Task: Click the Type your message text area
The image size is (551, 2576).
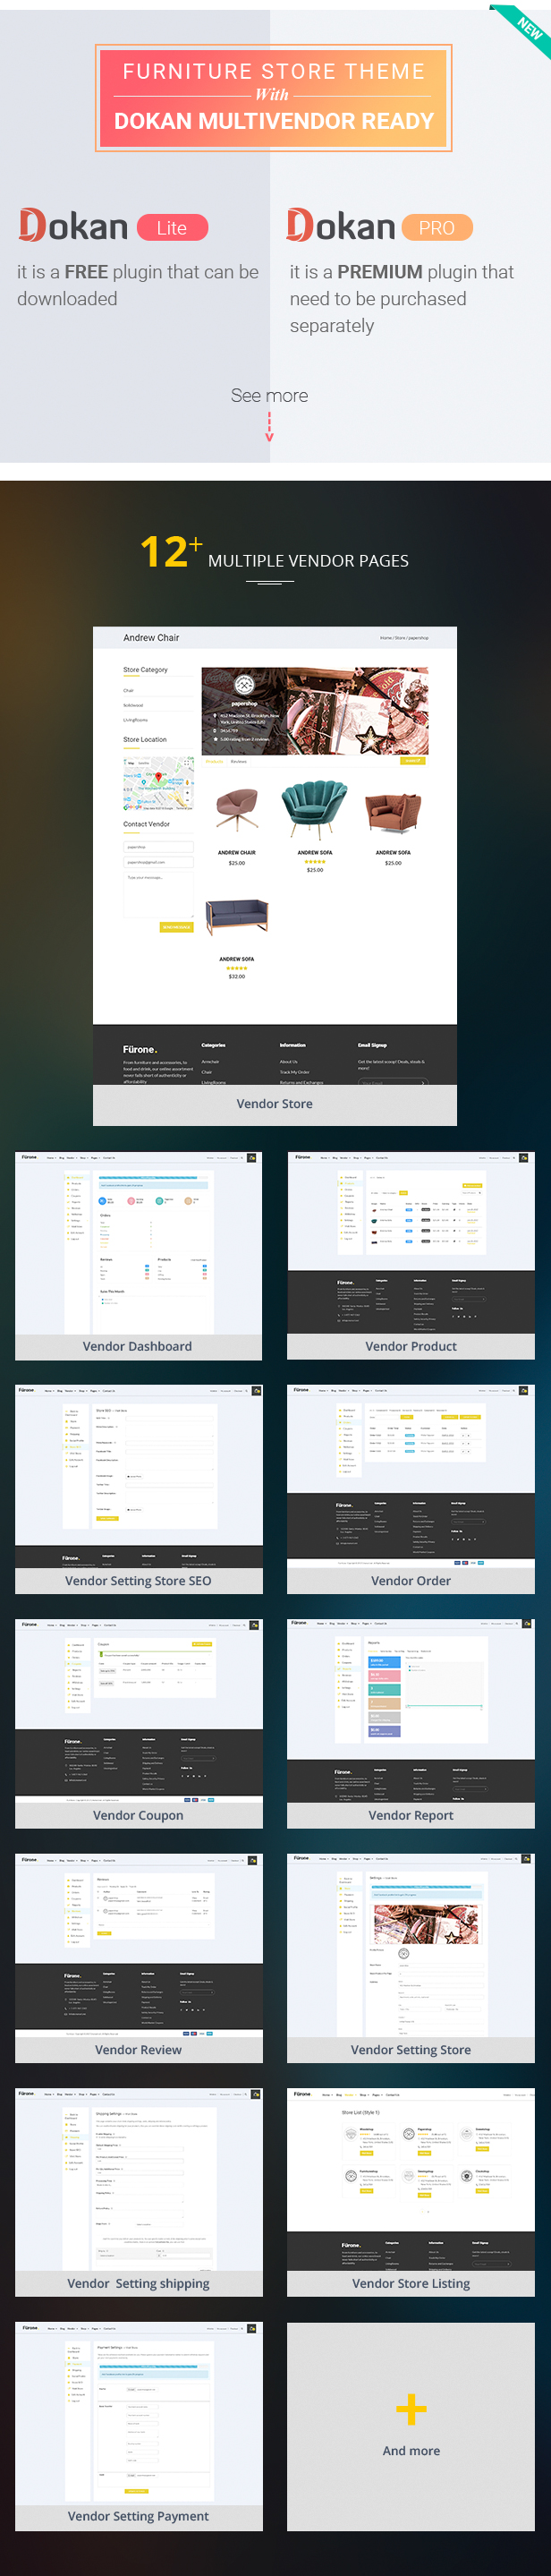Action: click(x=158, y=894)
